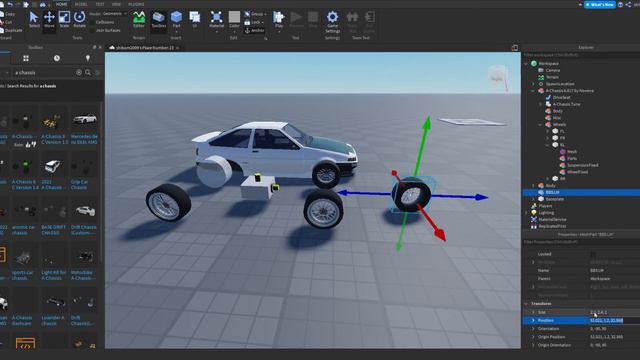Activate the Rotate tool
The width and height of the screenshot is (640, 360).
tap(80, 19)
